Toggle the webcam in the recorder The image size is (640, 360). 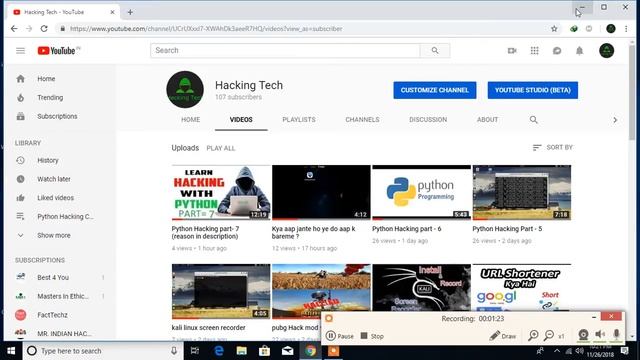[x=583, y=335]
